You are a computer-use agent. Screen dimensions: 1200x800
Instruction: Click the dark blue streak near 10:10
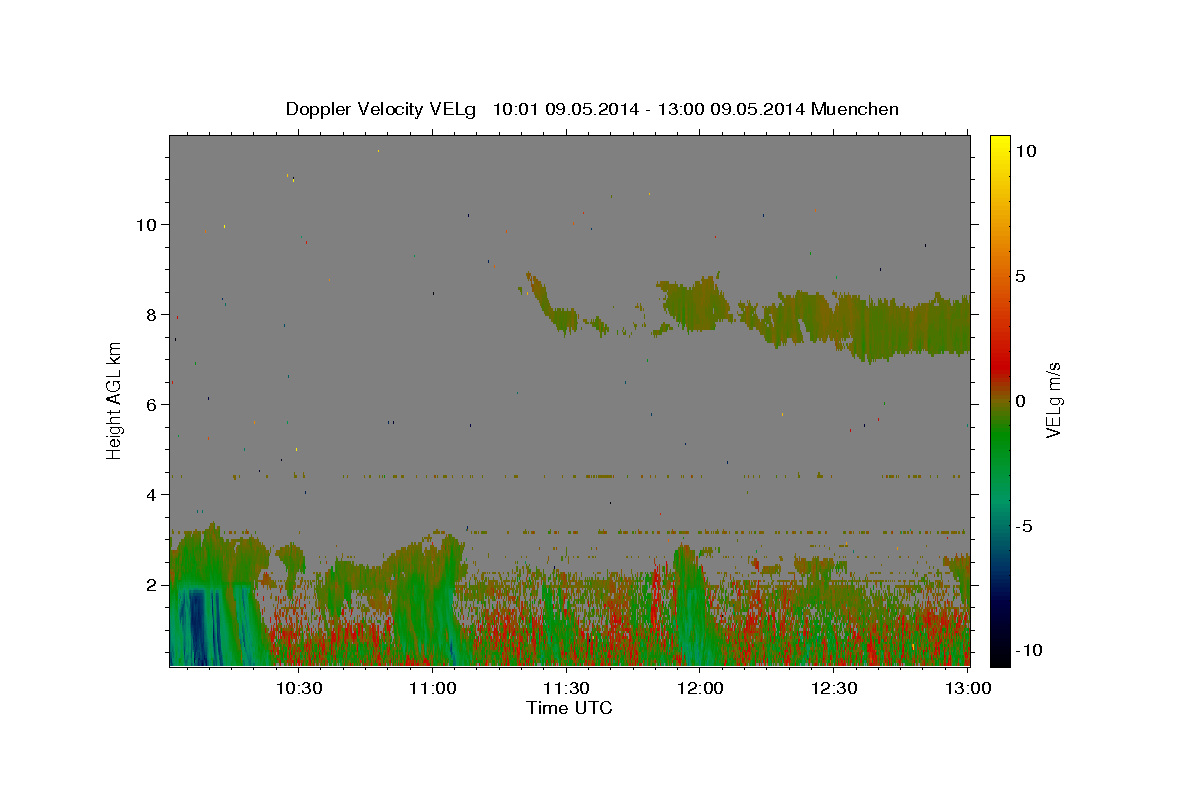click(197, 625)
